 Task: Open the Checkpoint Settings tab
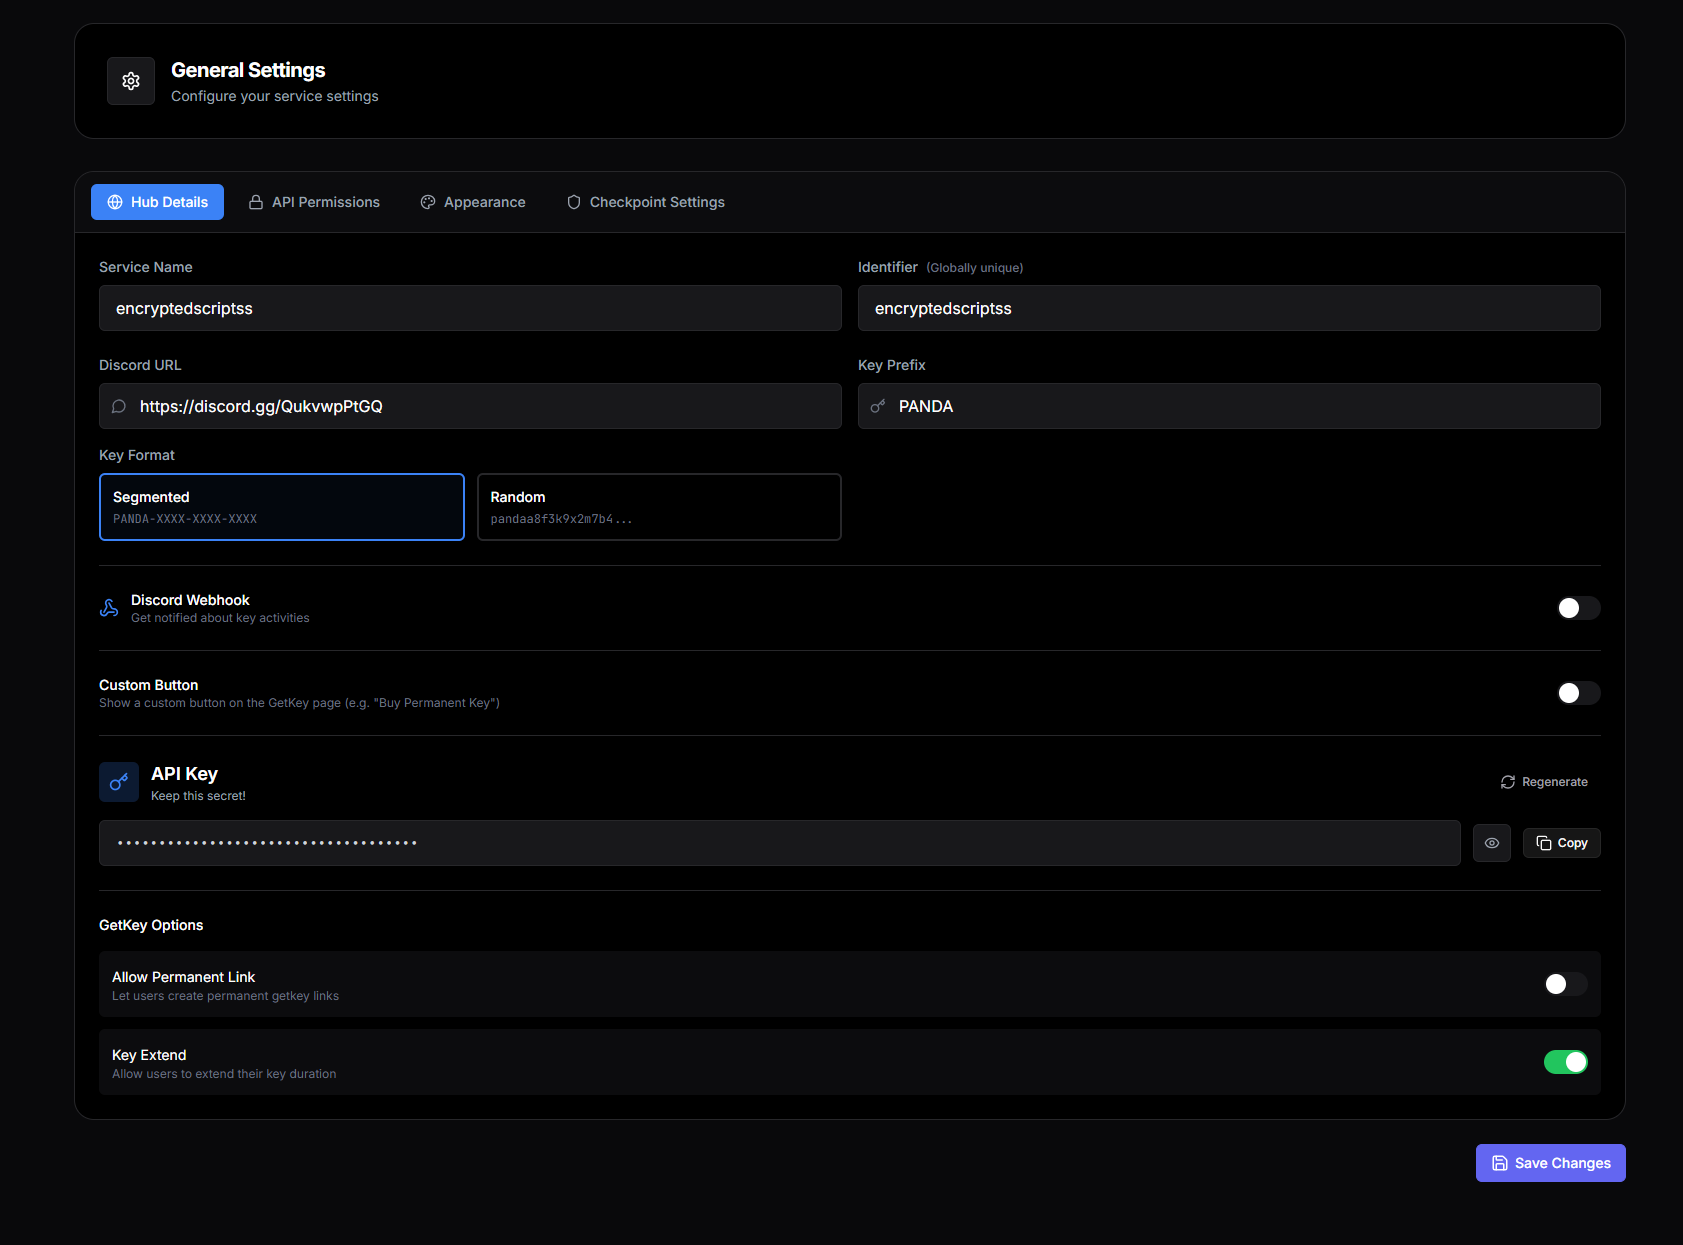pyautogui.click(x=646, y=202)
